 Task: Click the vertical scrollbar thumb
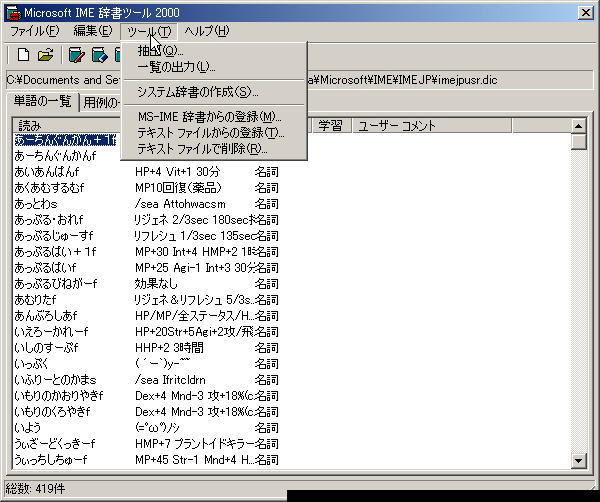click(x=578, y=142)
